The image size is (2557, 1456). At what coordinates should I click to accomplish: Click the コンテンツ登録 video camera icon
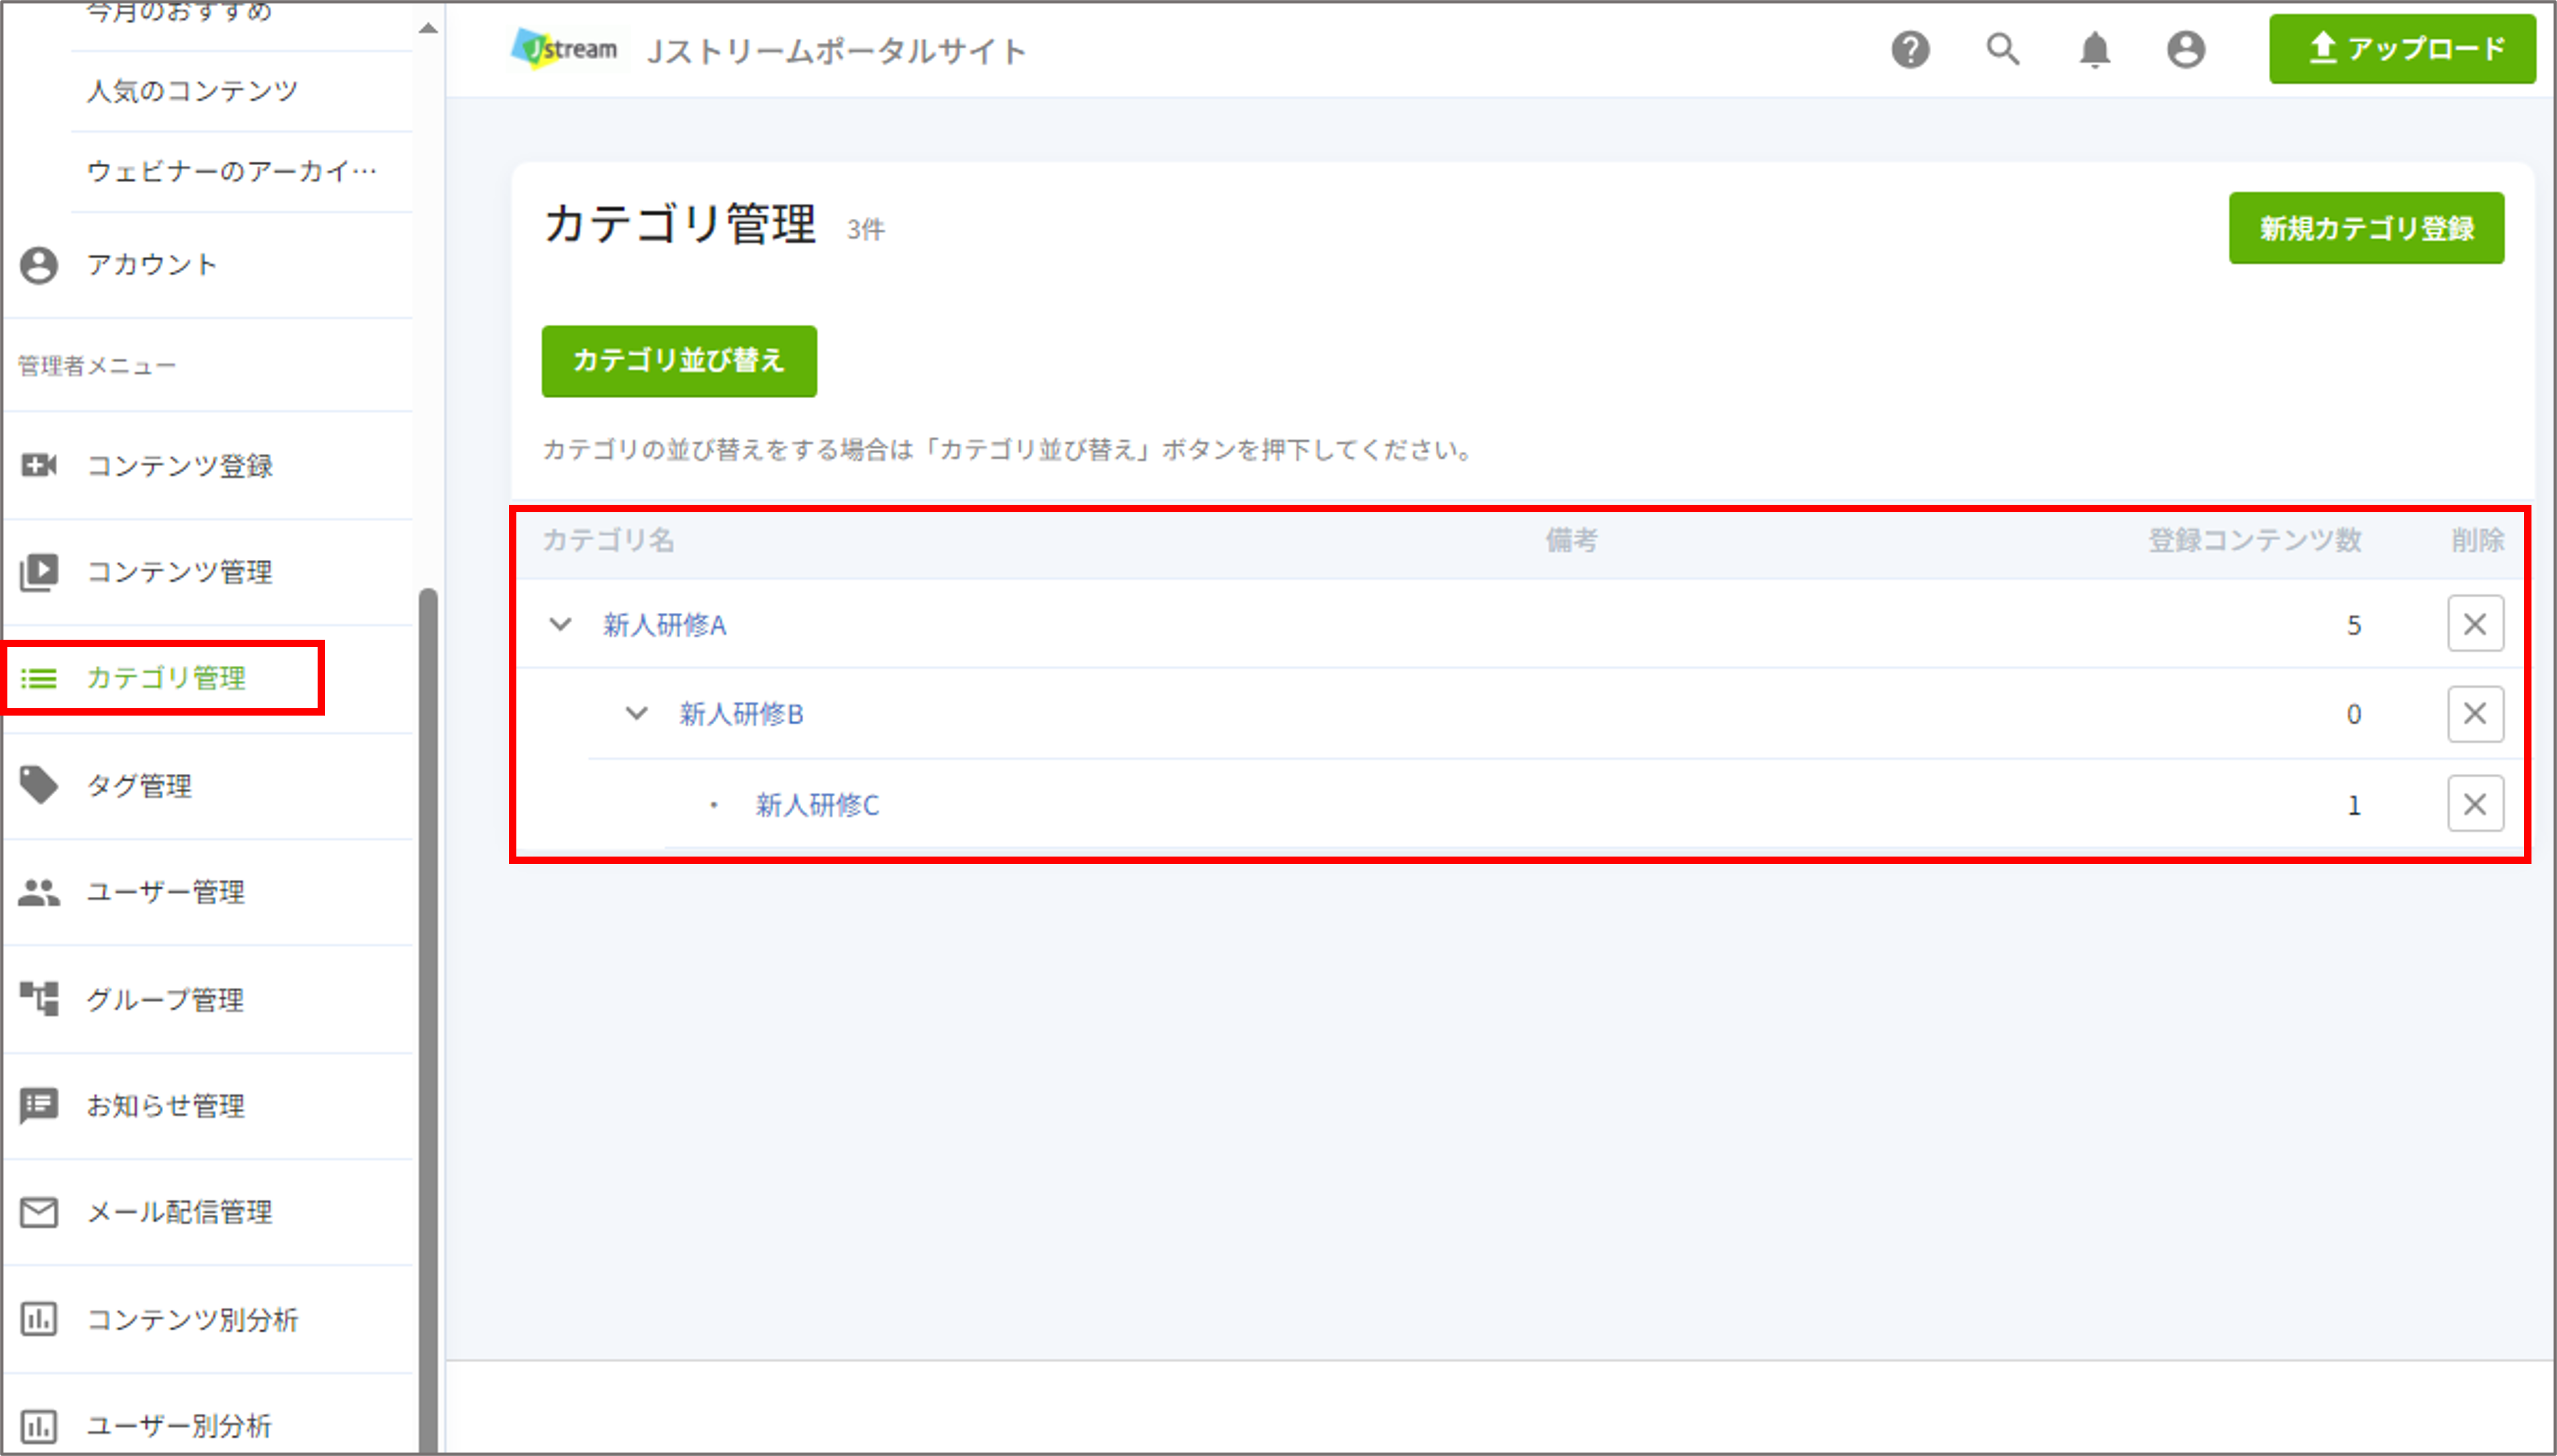[39, 465]
